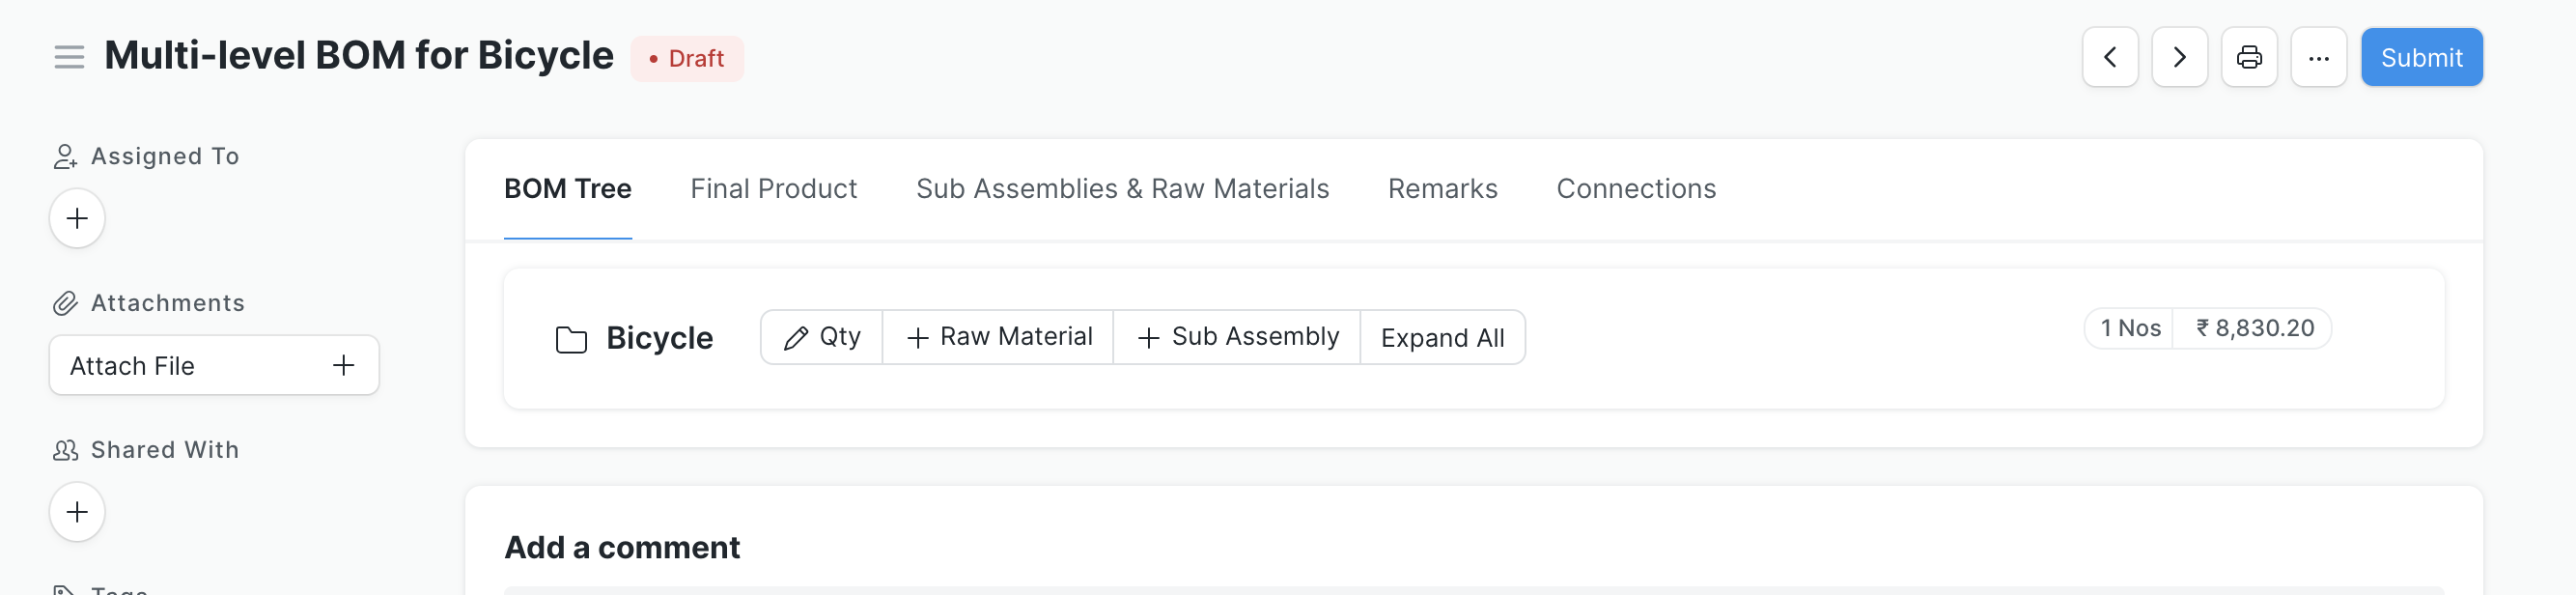Go to next document arrow
The width and height of the screenshot is (2576, 595).
(2179, 58)
